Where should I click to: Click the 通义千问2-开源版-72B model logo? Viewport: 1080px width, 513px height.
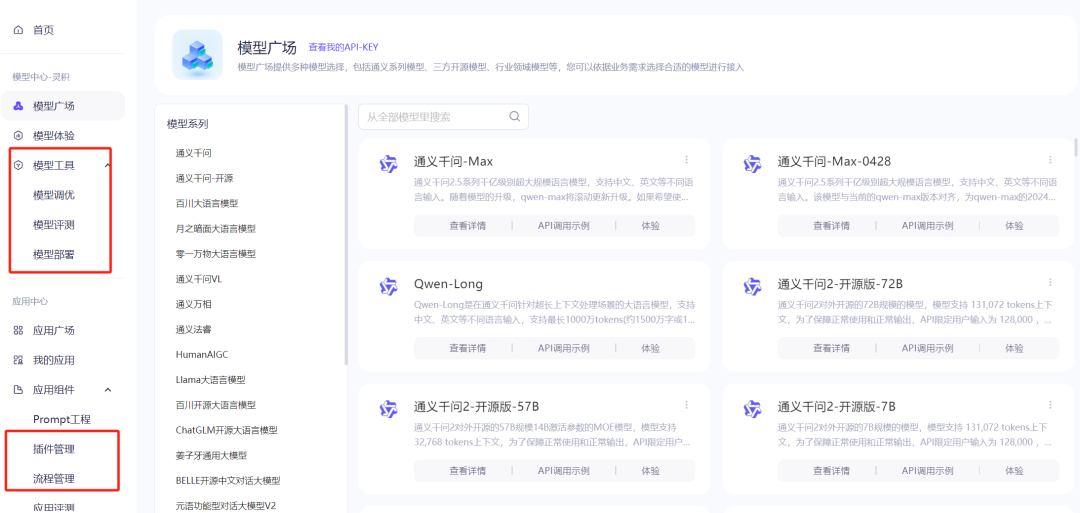tap(752, 286)
